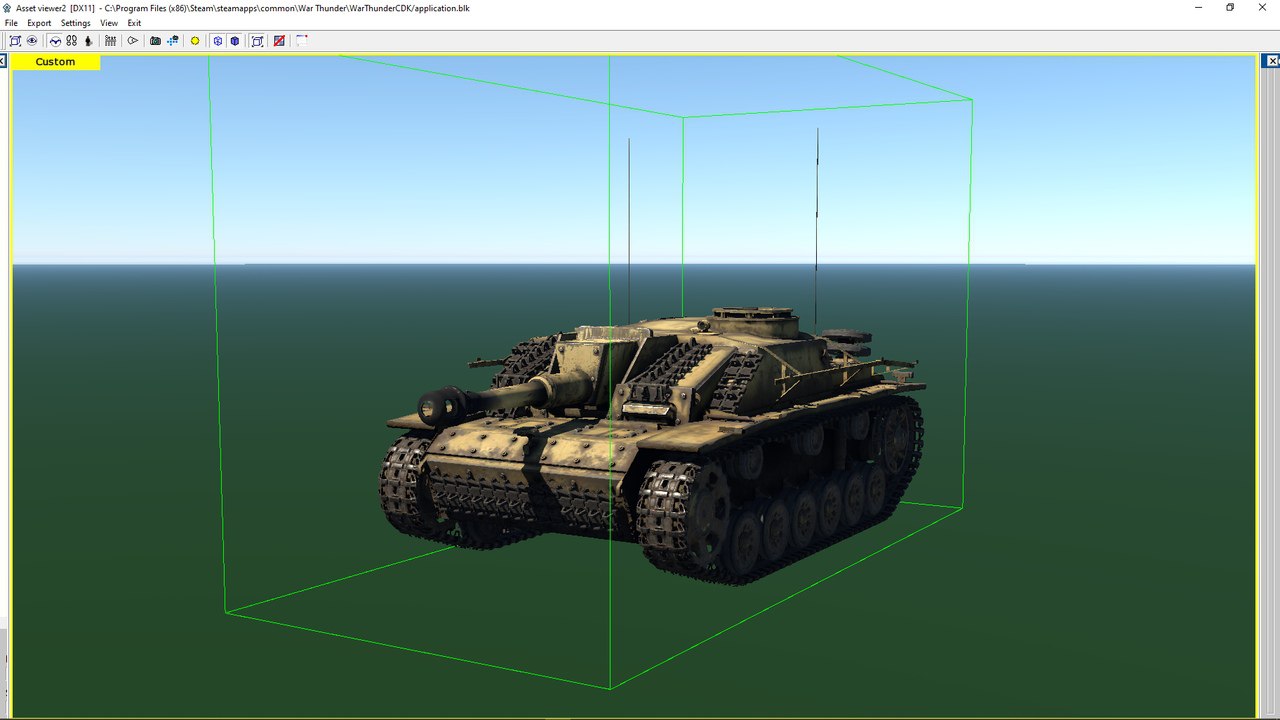Click the zoom-extents box icon in toolbar

15,41
